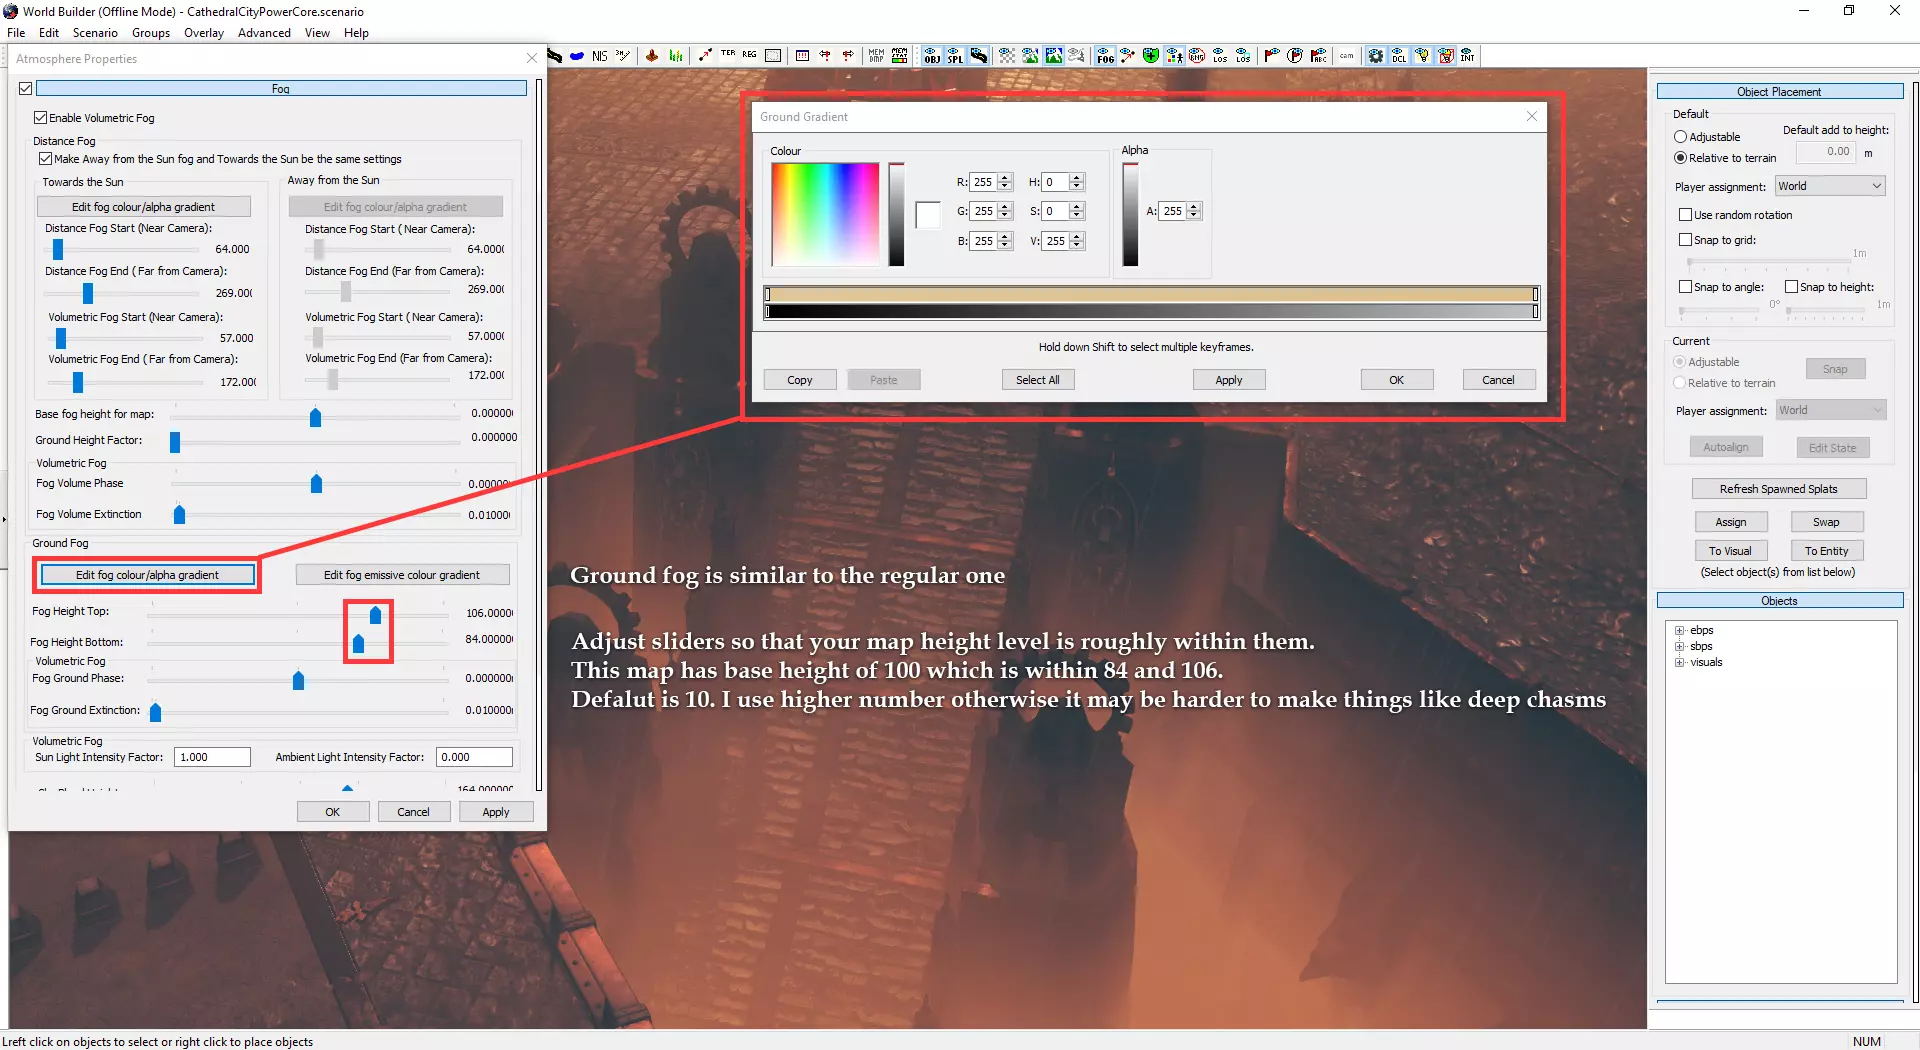The height and width of the screenshot is (1050, 1920).
Task: Expand the sbps tree node
Action: click(1680, 647)
